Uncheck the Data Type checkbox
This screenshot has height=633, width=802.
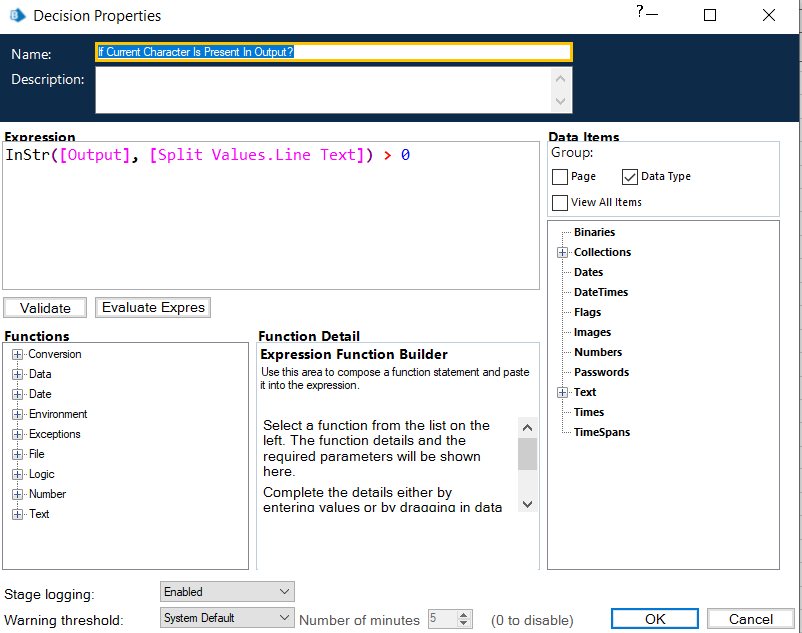(x=630, y=176)
